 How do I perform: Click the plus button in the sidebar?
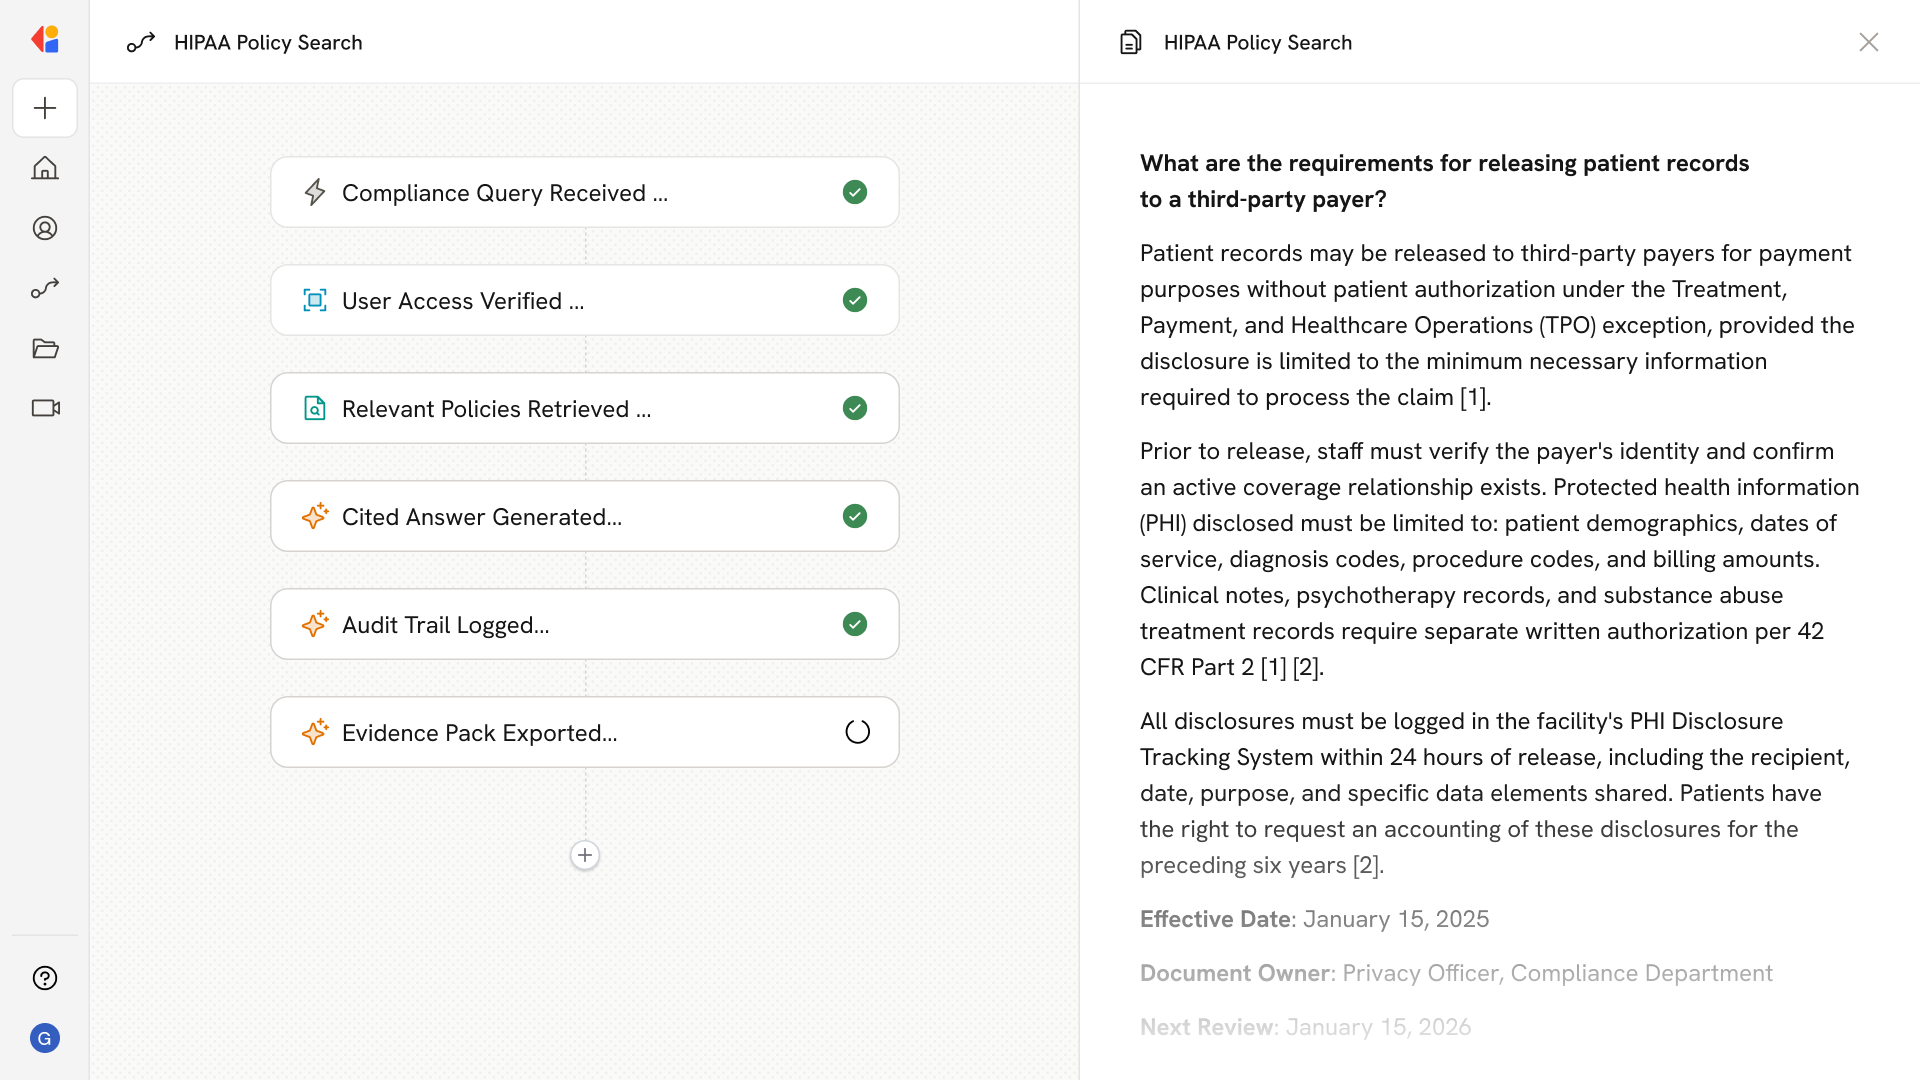pos(45,108)
